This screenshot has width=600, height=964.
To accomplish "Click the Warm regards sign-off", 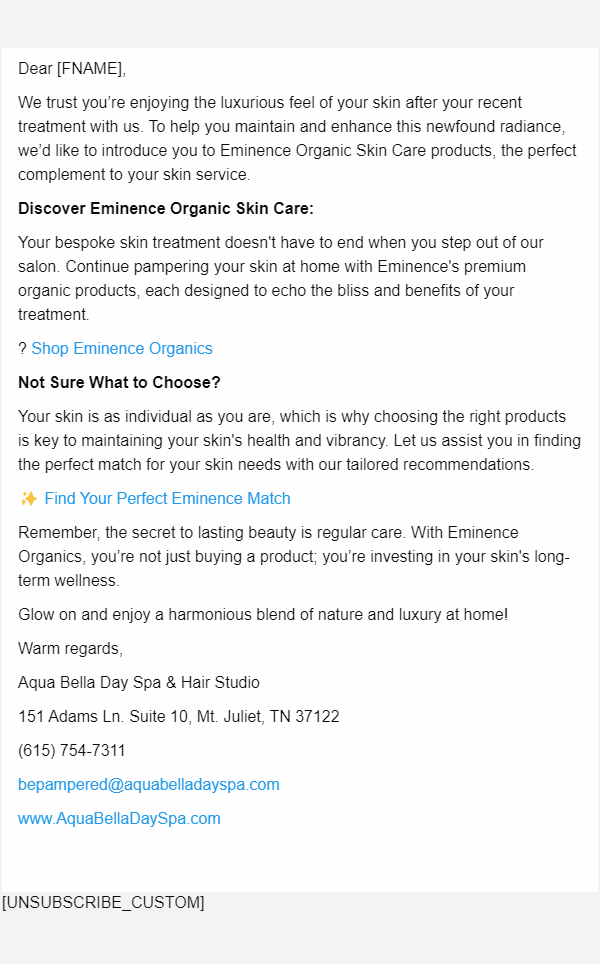I will (70, 649).
